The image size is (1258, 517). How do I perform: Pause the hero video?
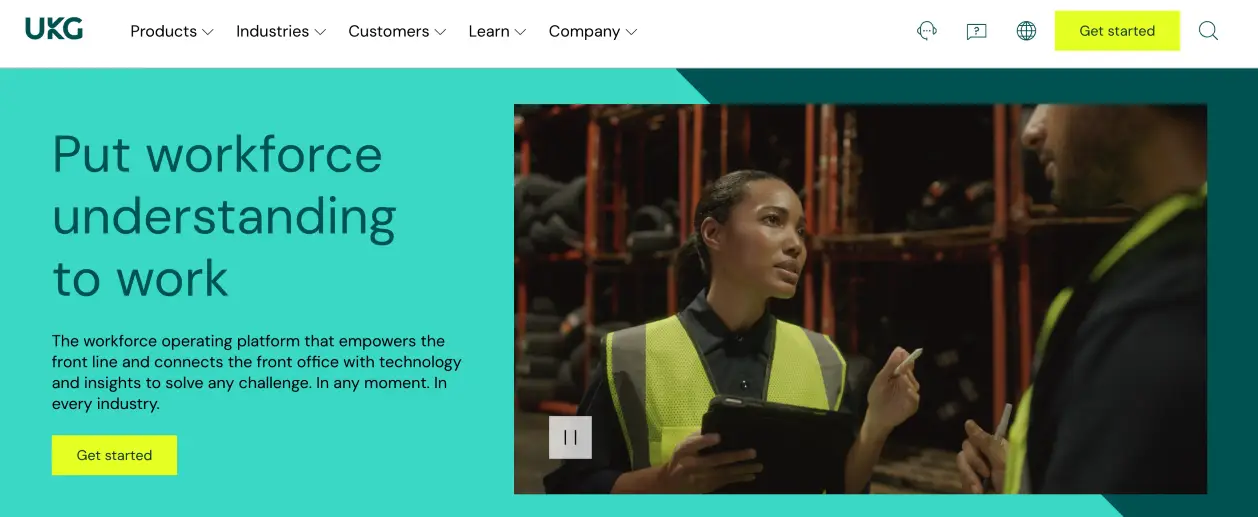570,437
